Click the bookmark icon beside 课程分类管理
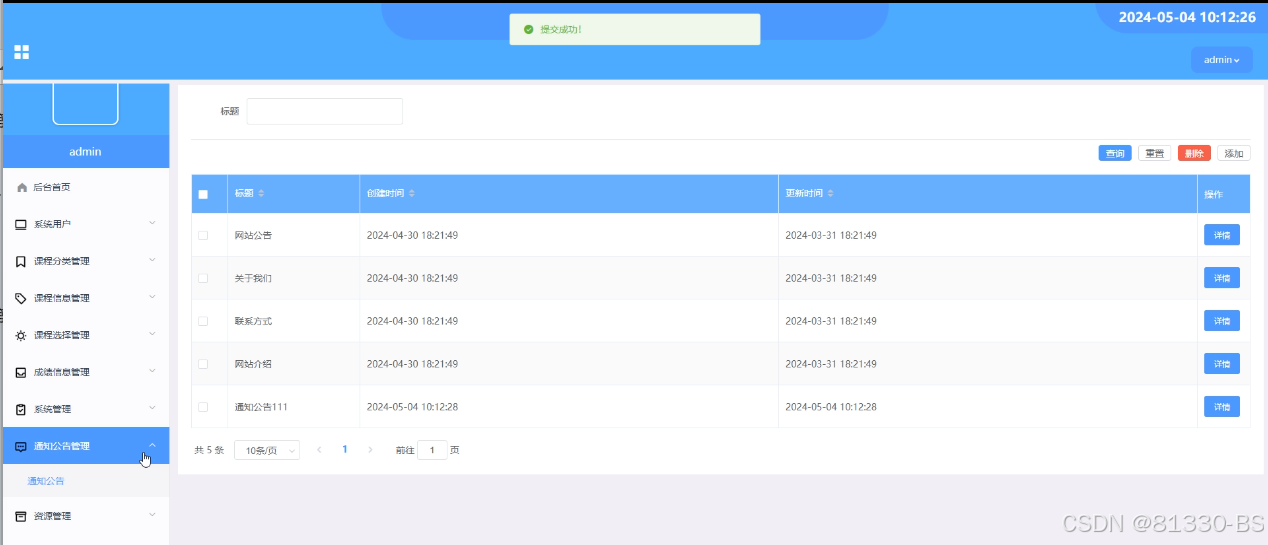The width and height of the screenshot is (1268, 545). [x=21, y=261]
